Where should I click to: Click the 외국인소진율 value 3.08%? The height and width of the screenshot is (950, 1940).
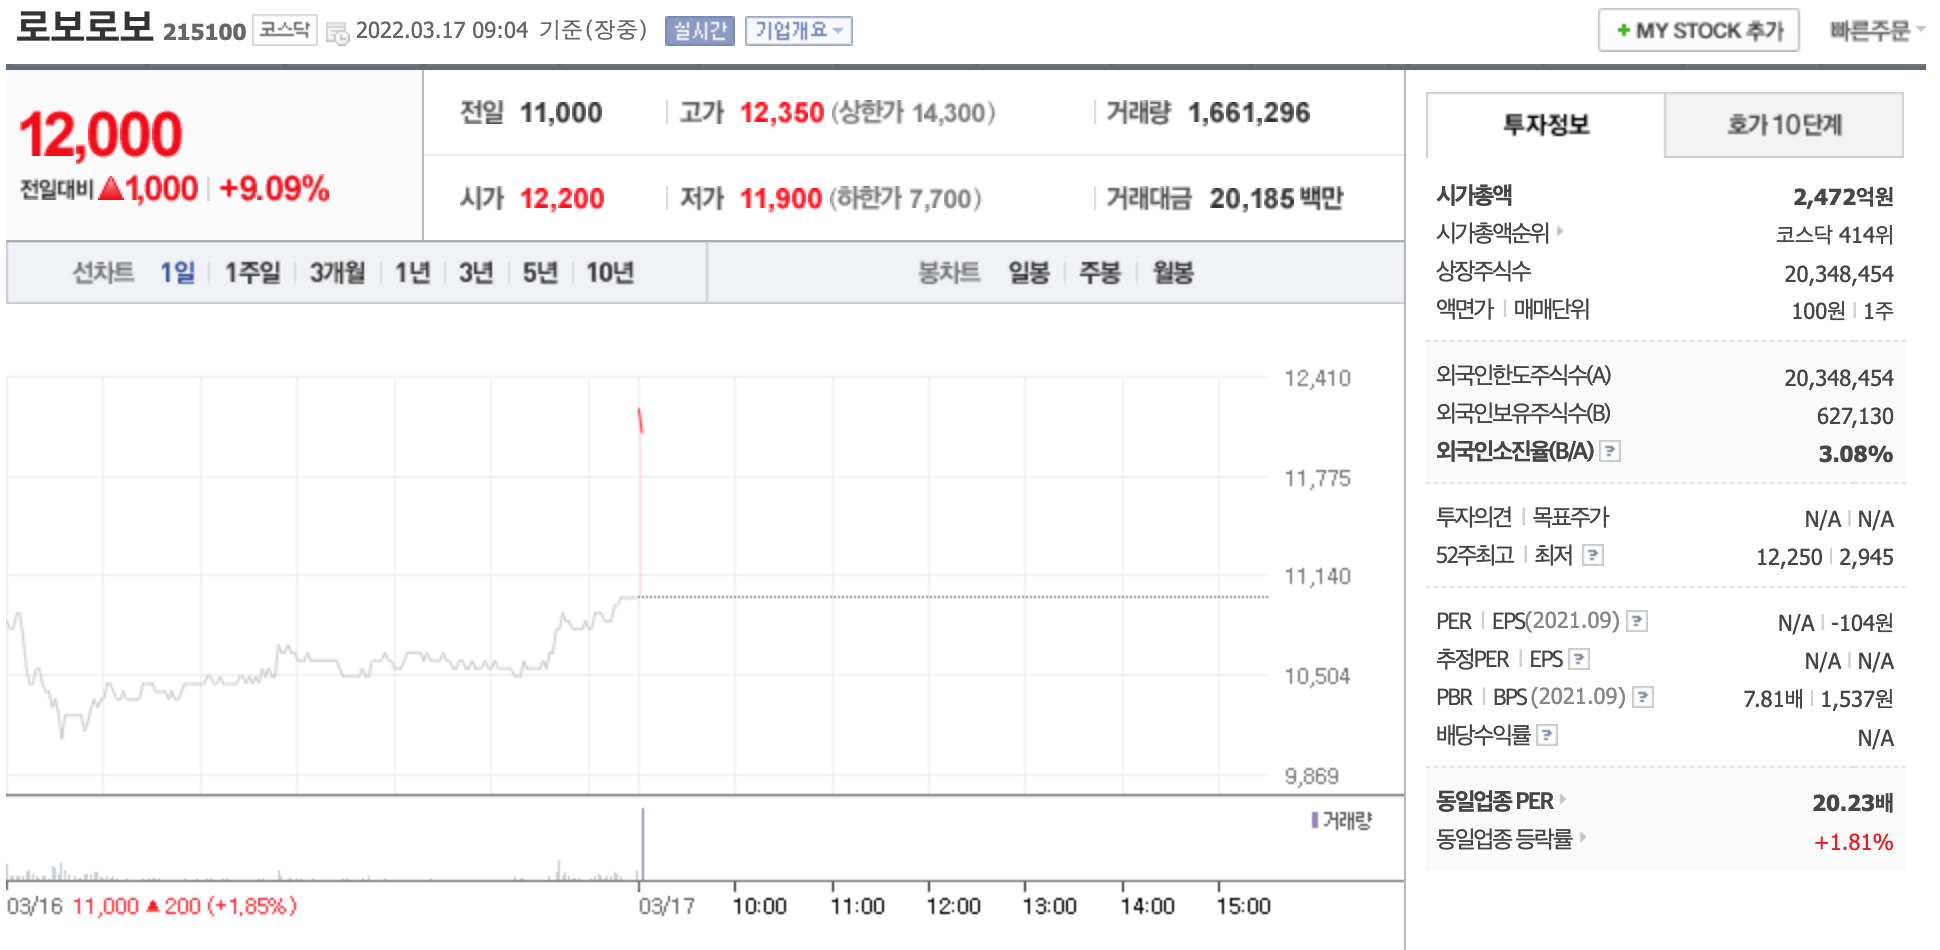click(1855, 453)
